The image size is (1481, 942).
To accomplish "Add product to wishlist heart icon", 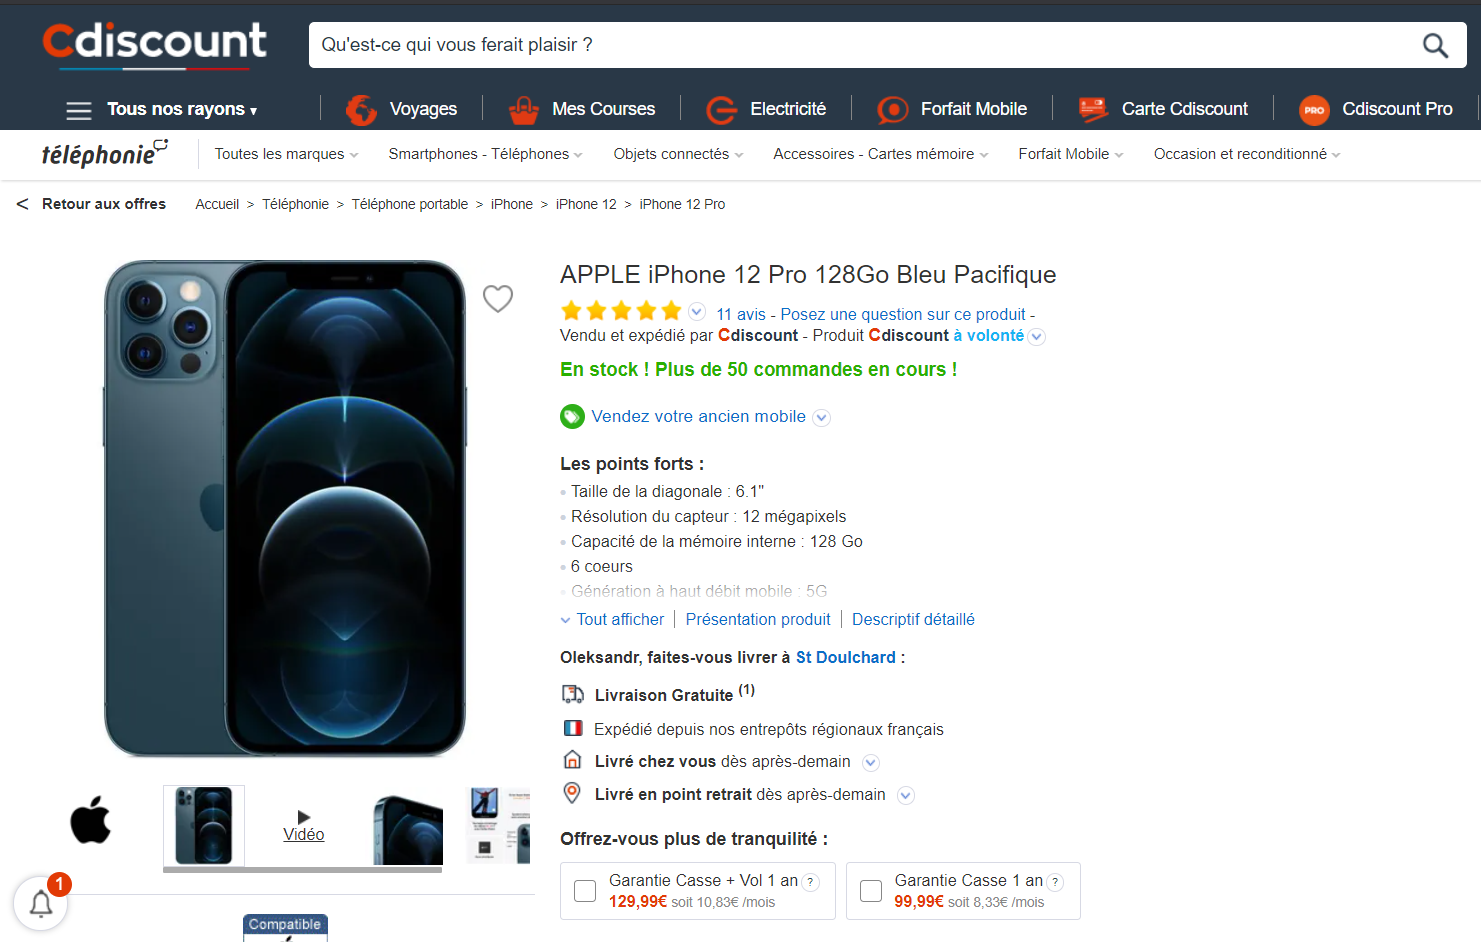I will coord(498,298).
